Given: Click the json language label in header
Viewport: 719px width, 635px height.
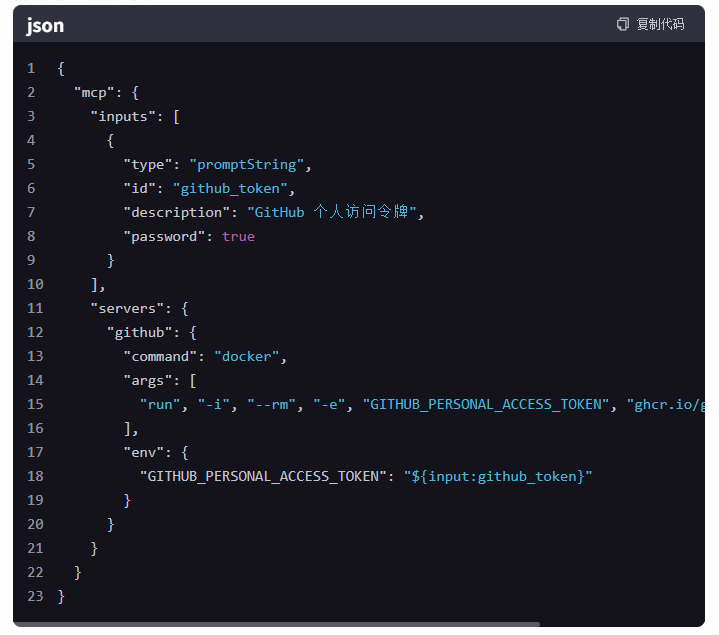Looking at the screenshot, I should click(45, 25).
